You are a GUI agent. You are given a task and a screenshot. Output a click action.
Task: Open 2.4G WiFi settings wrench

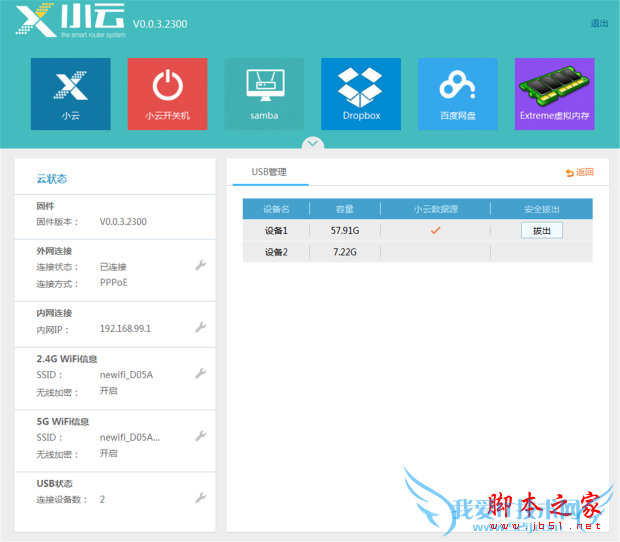[x=200, y=374]
